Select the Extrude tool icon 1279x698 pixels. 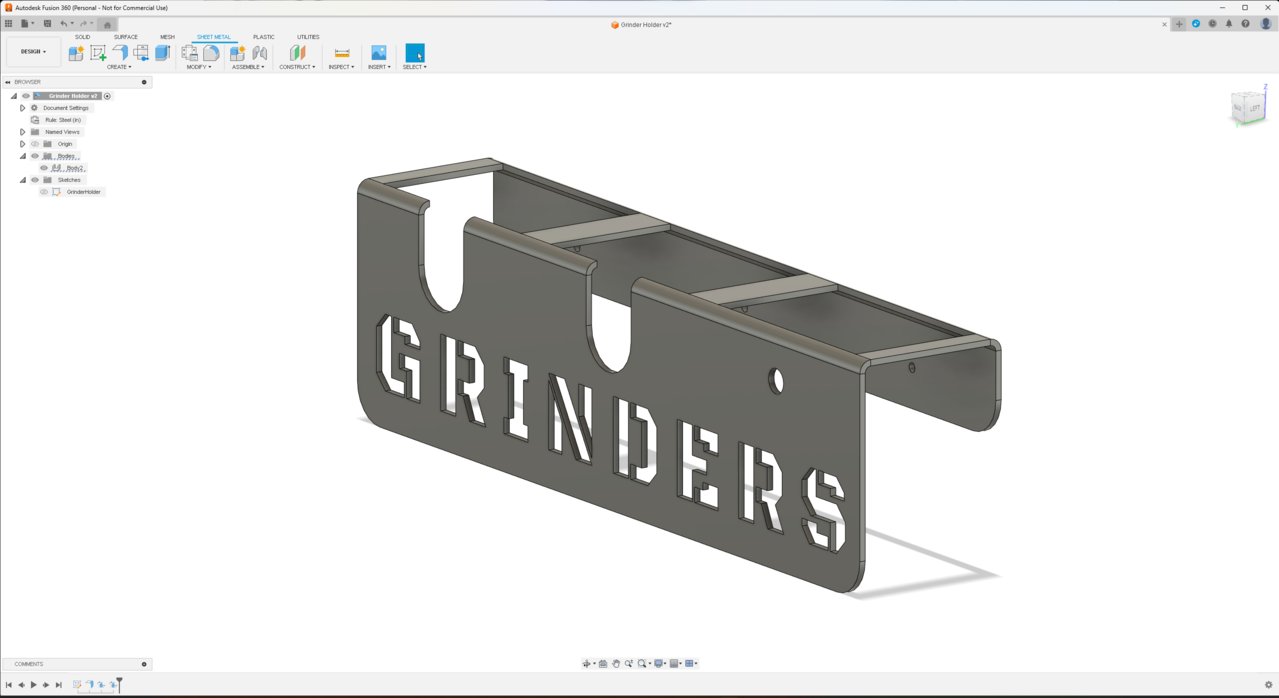[x=162, y=53]
